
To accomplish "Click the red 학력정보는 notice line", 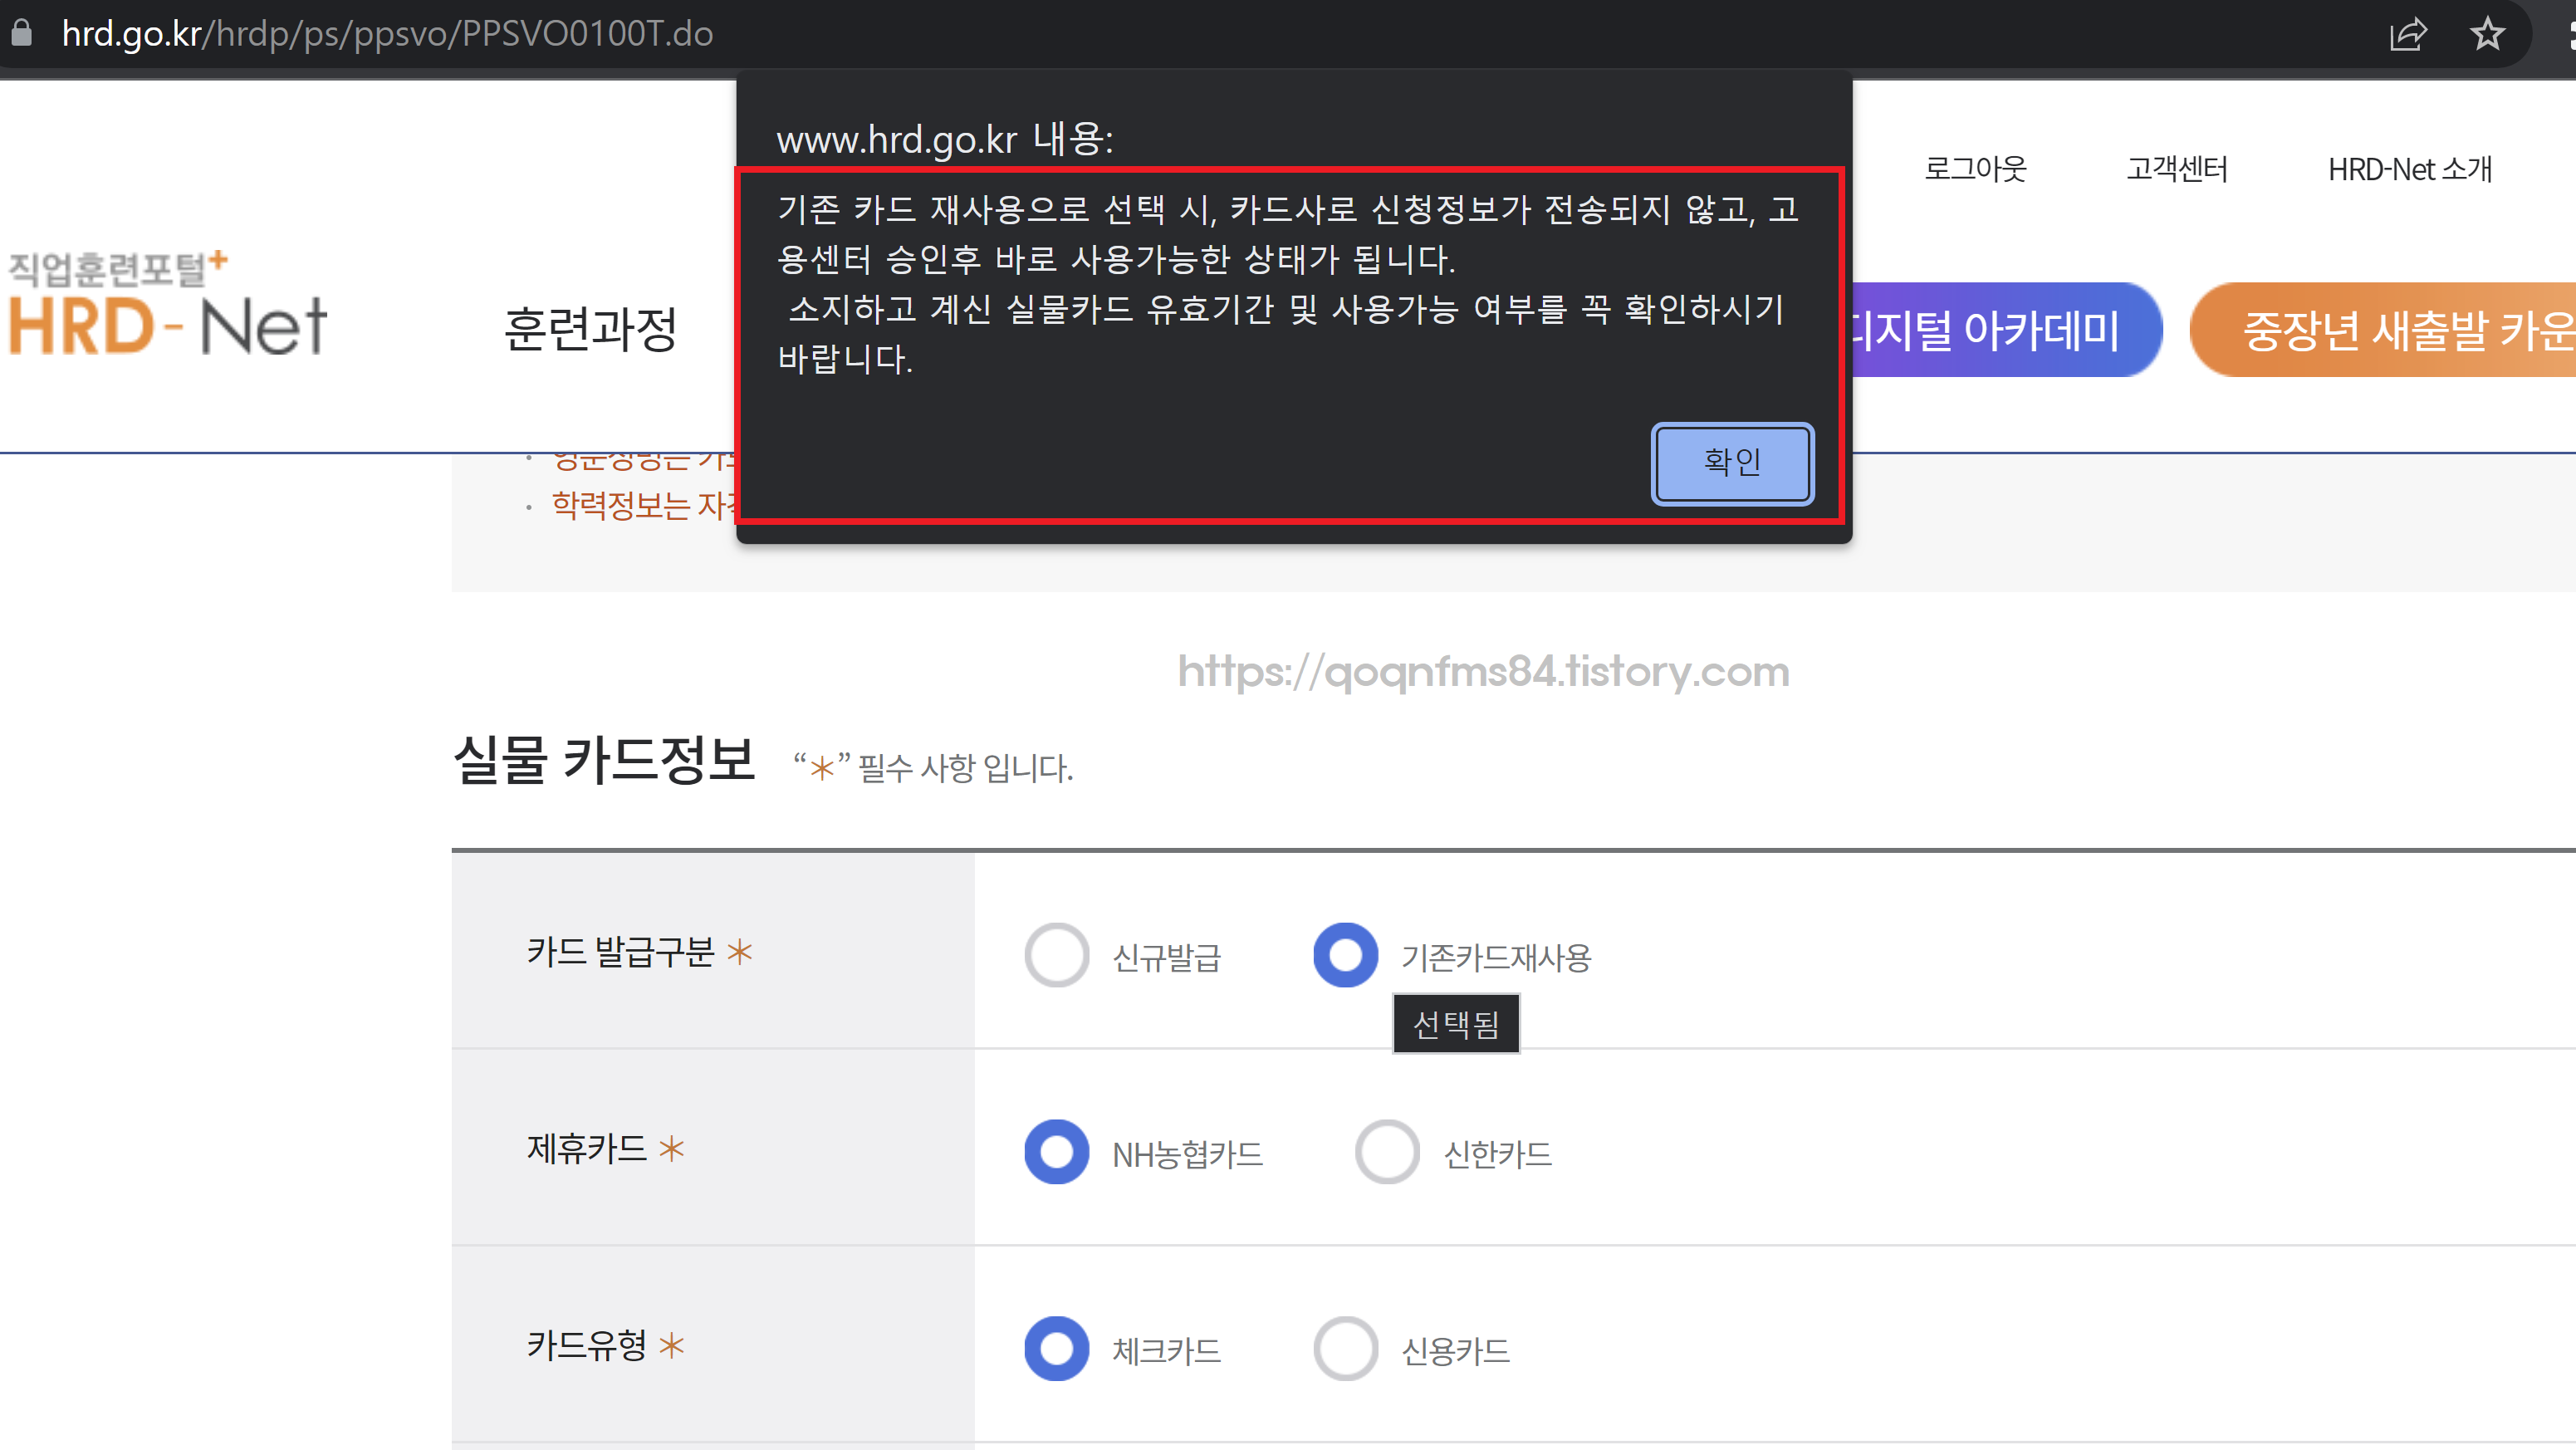I will pos(644,506).
